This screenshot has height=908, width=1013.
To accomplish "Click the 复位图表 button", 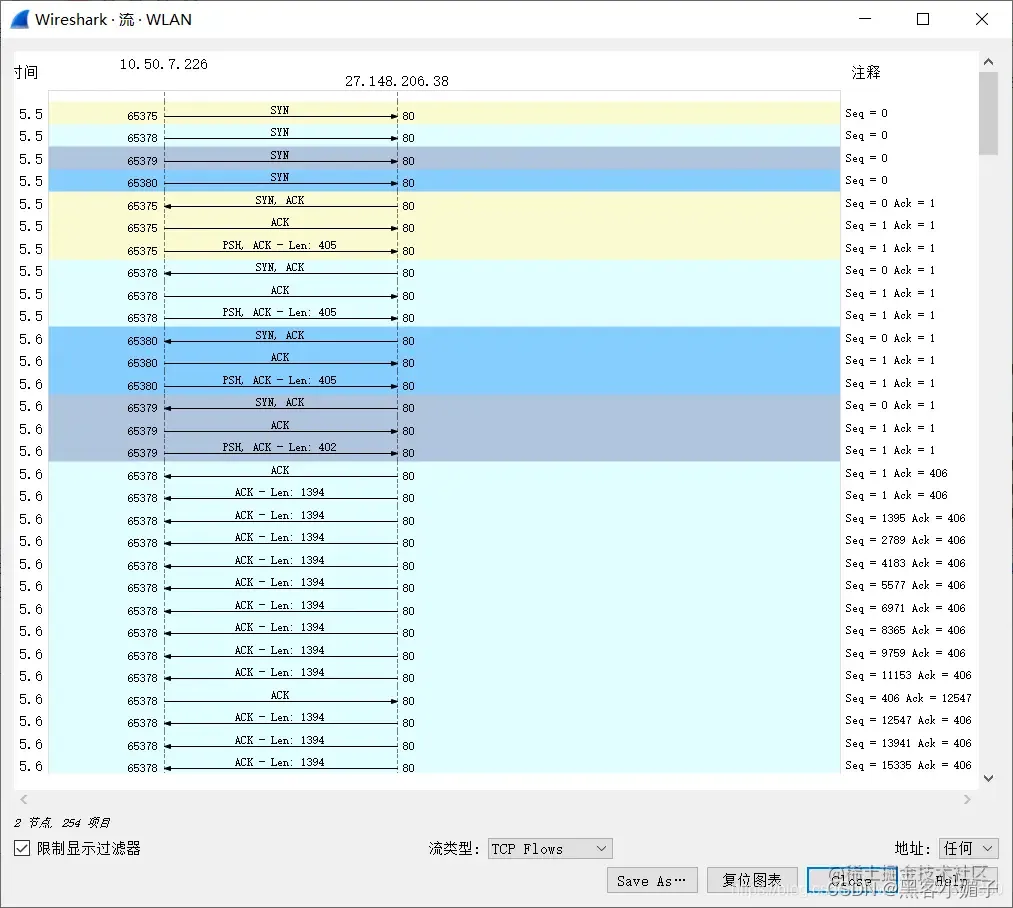I will pyautogui.click(x=752, y=880).
